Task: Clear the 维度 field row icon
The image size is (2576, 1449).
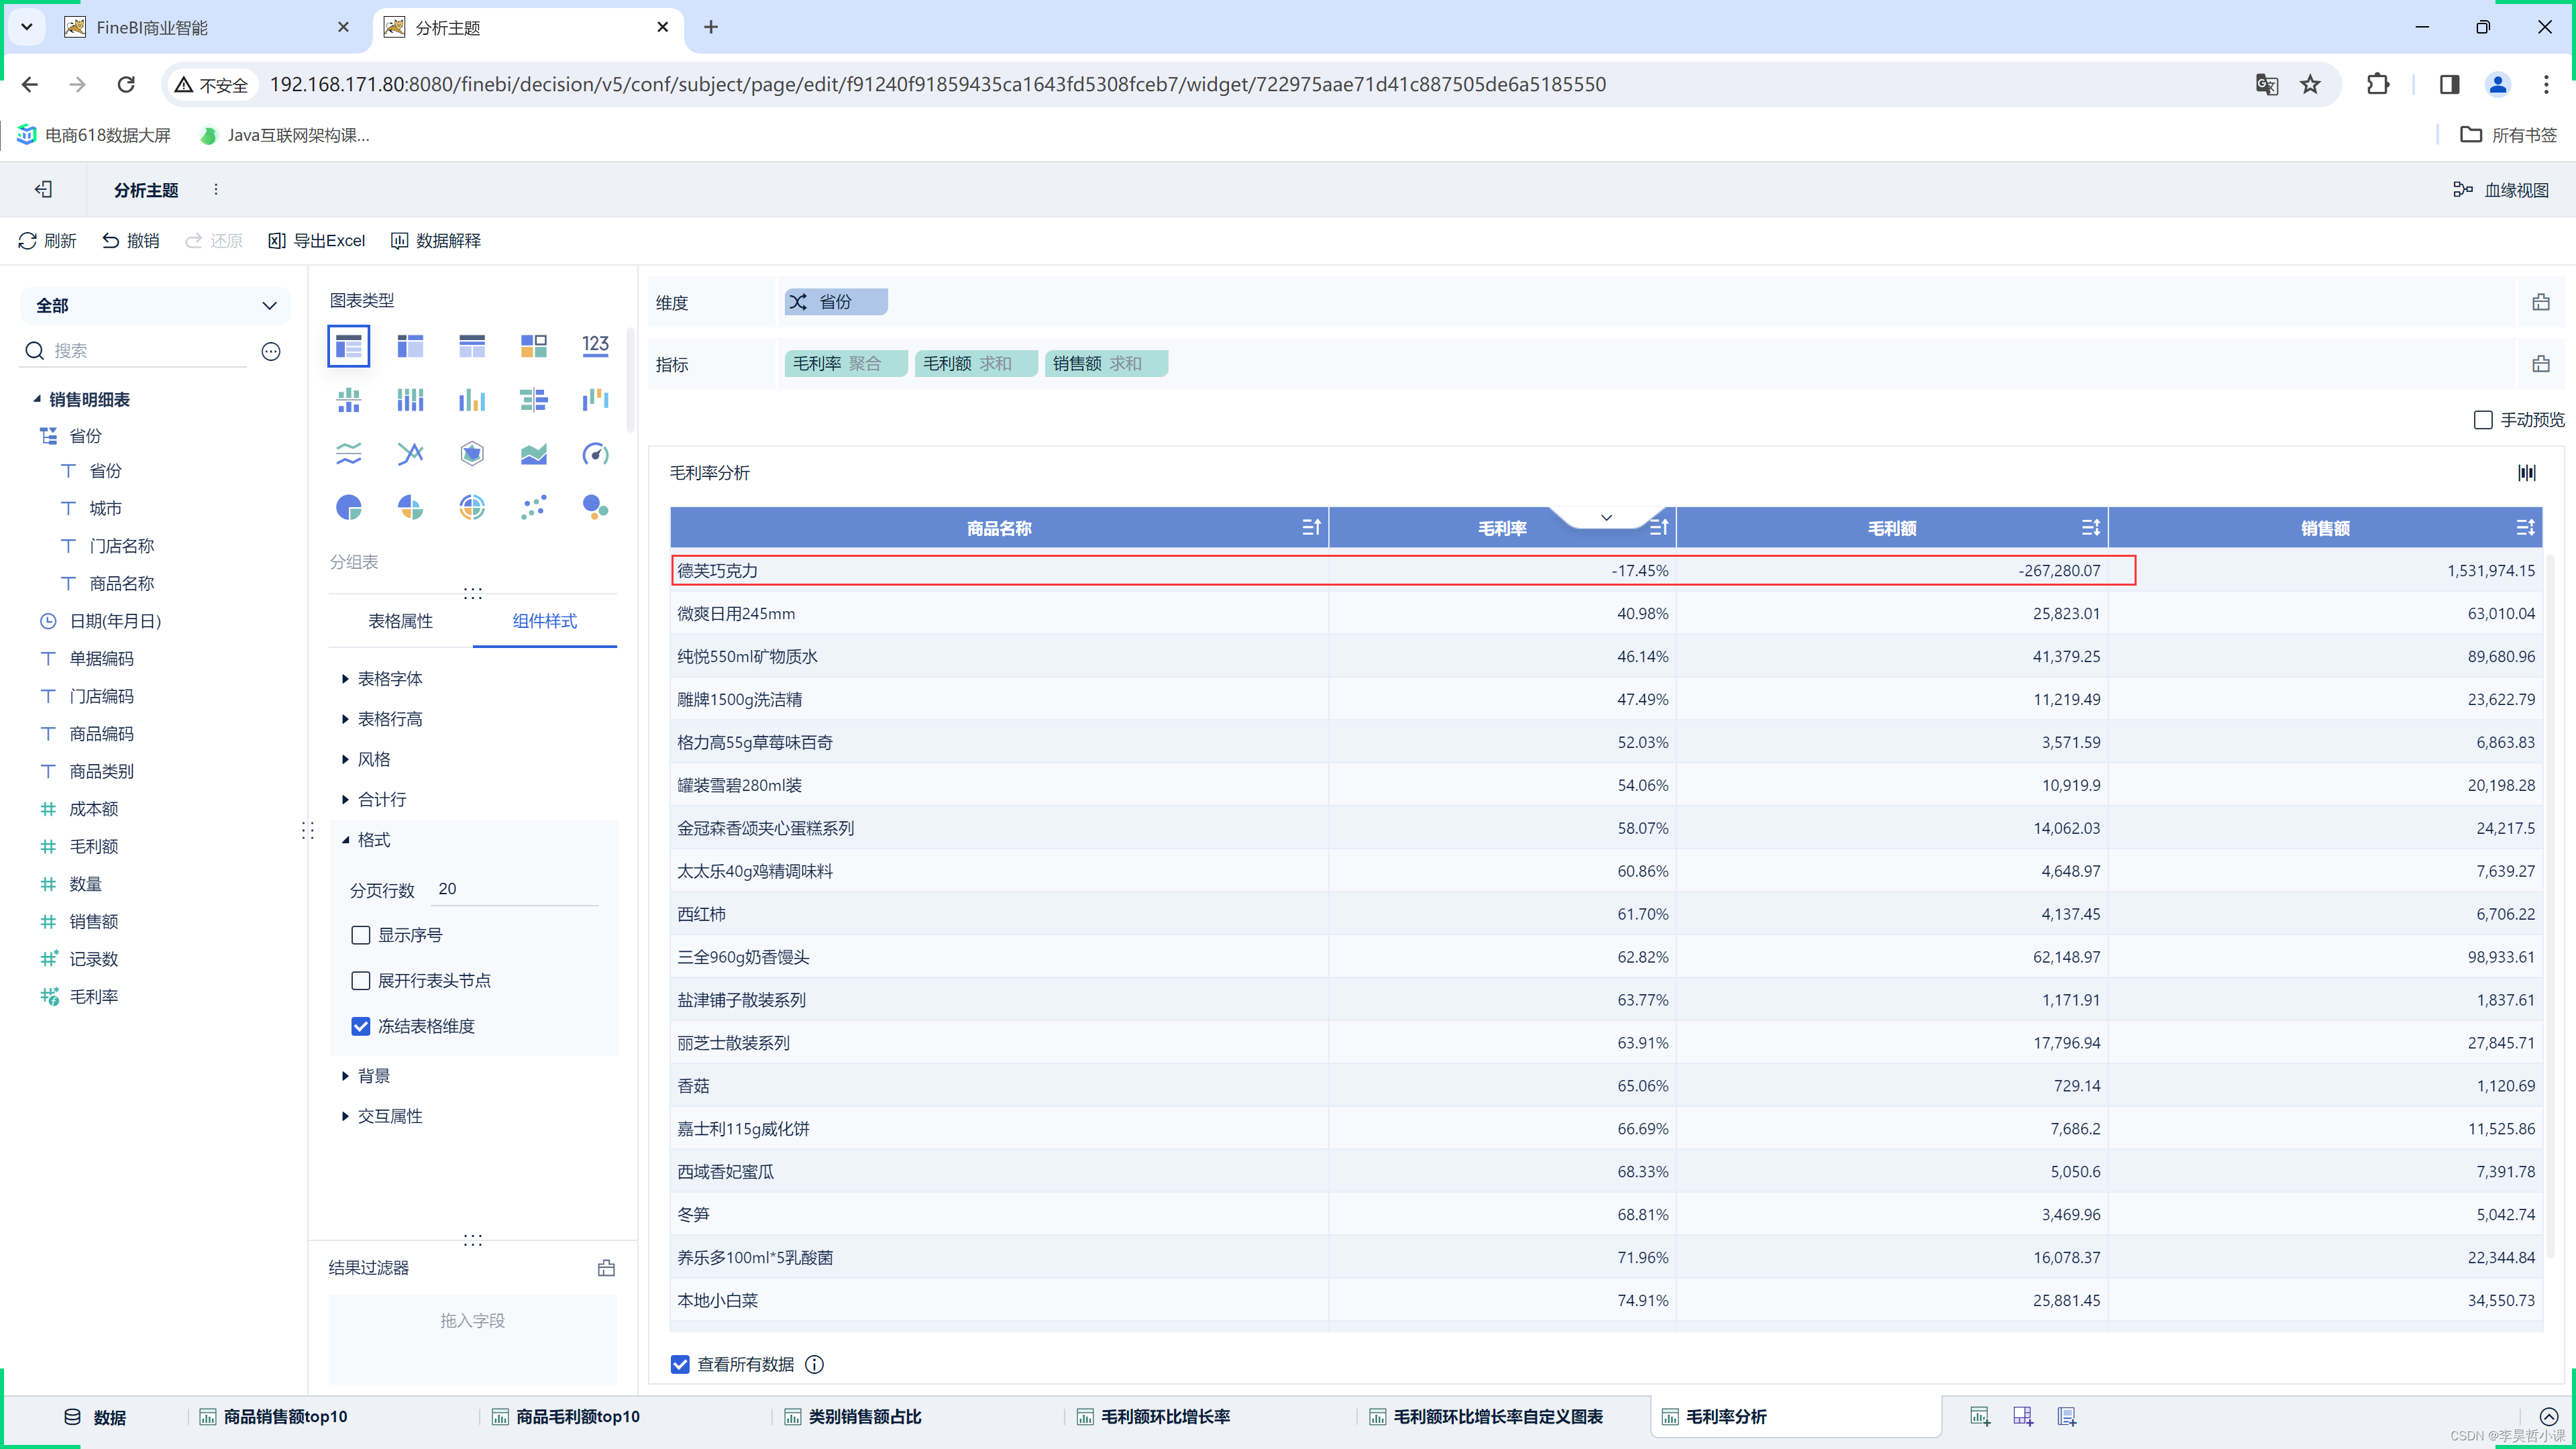Action: 2541,302
